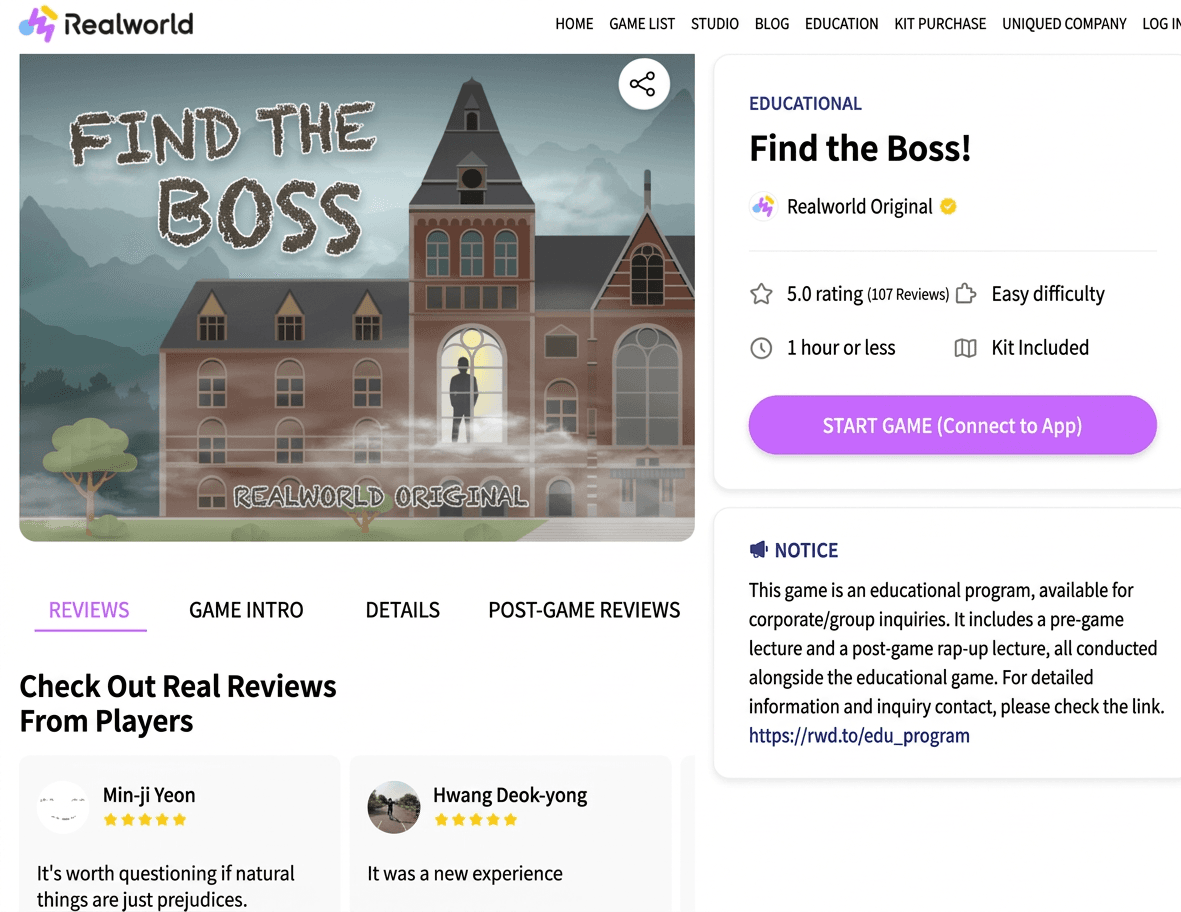Screen dimensions: 1181x912
Task: Click the Find the Boss cover image
Action: (x=357, y=297)
